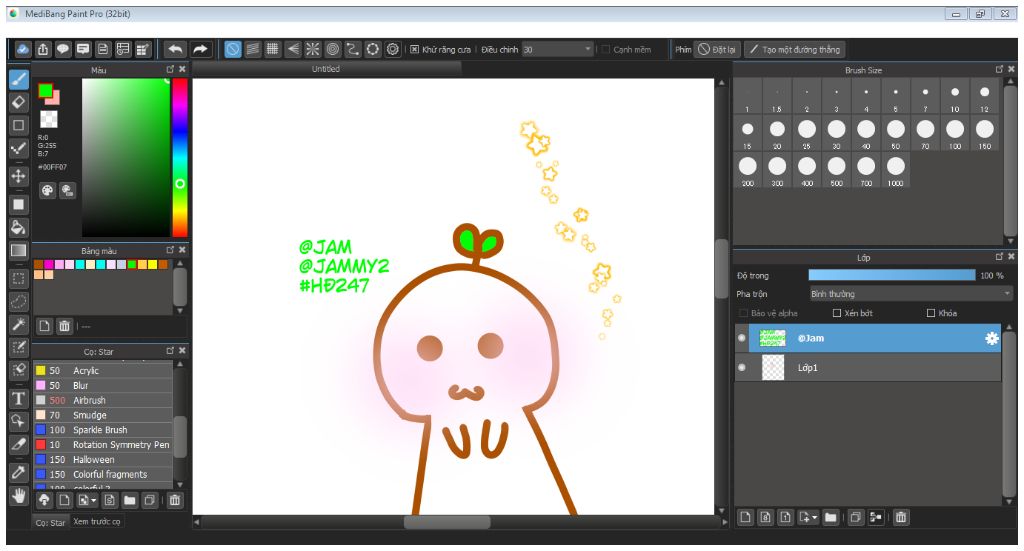Duplicate layer icon in Lớp panel
Viewport: 1024px width, 551px height.
coord(856,517)
